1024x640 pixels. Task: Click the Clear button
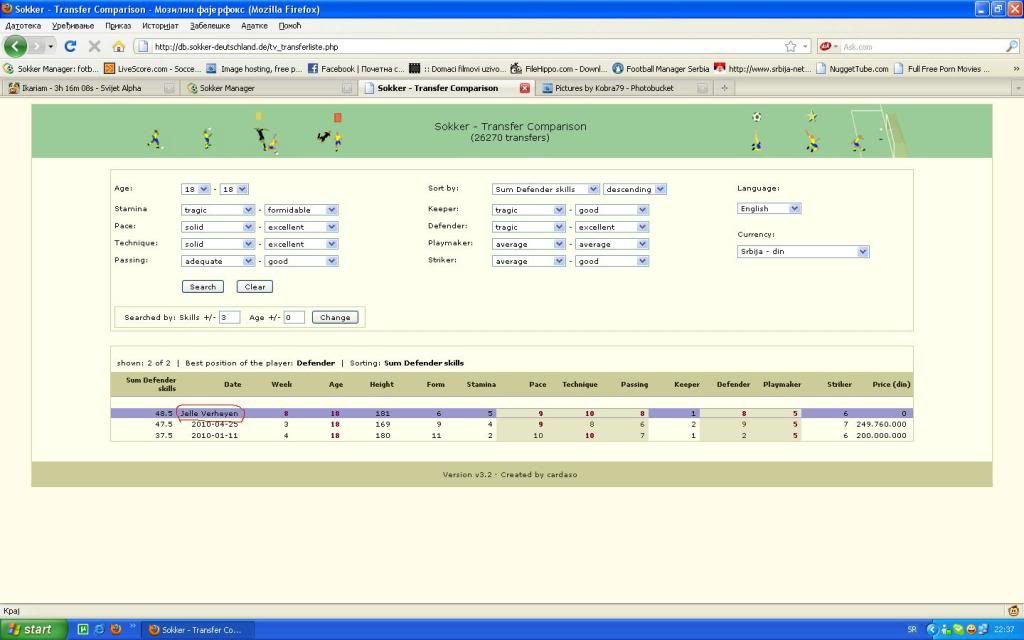[x=255, y=287]
